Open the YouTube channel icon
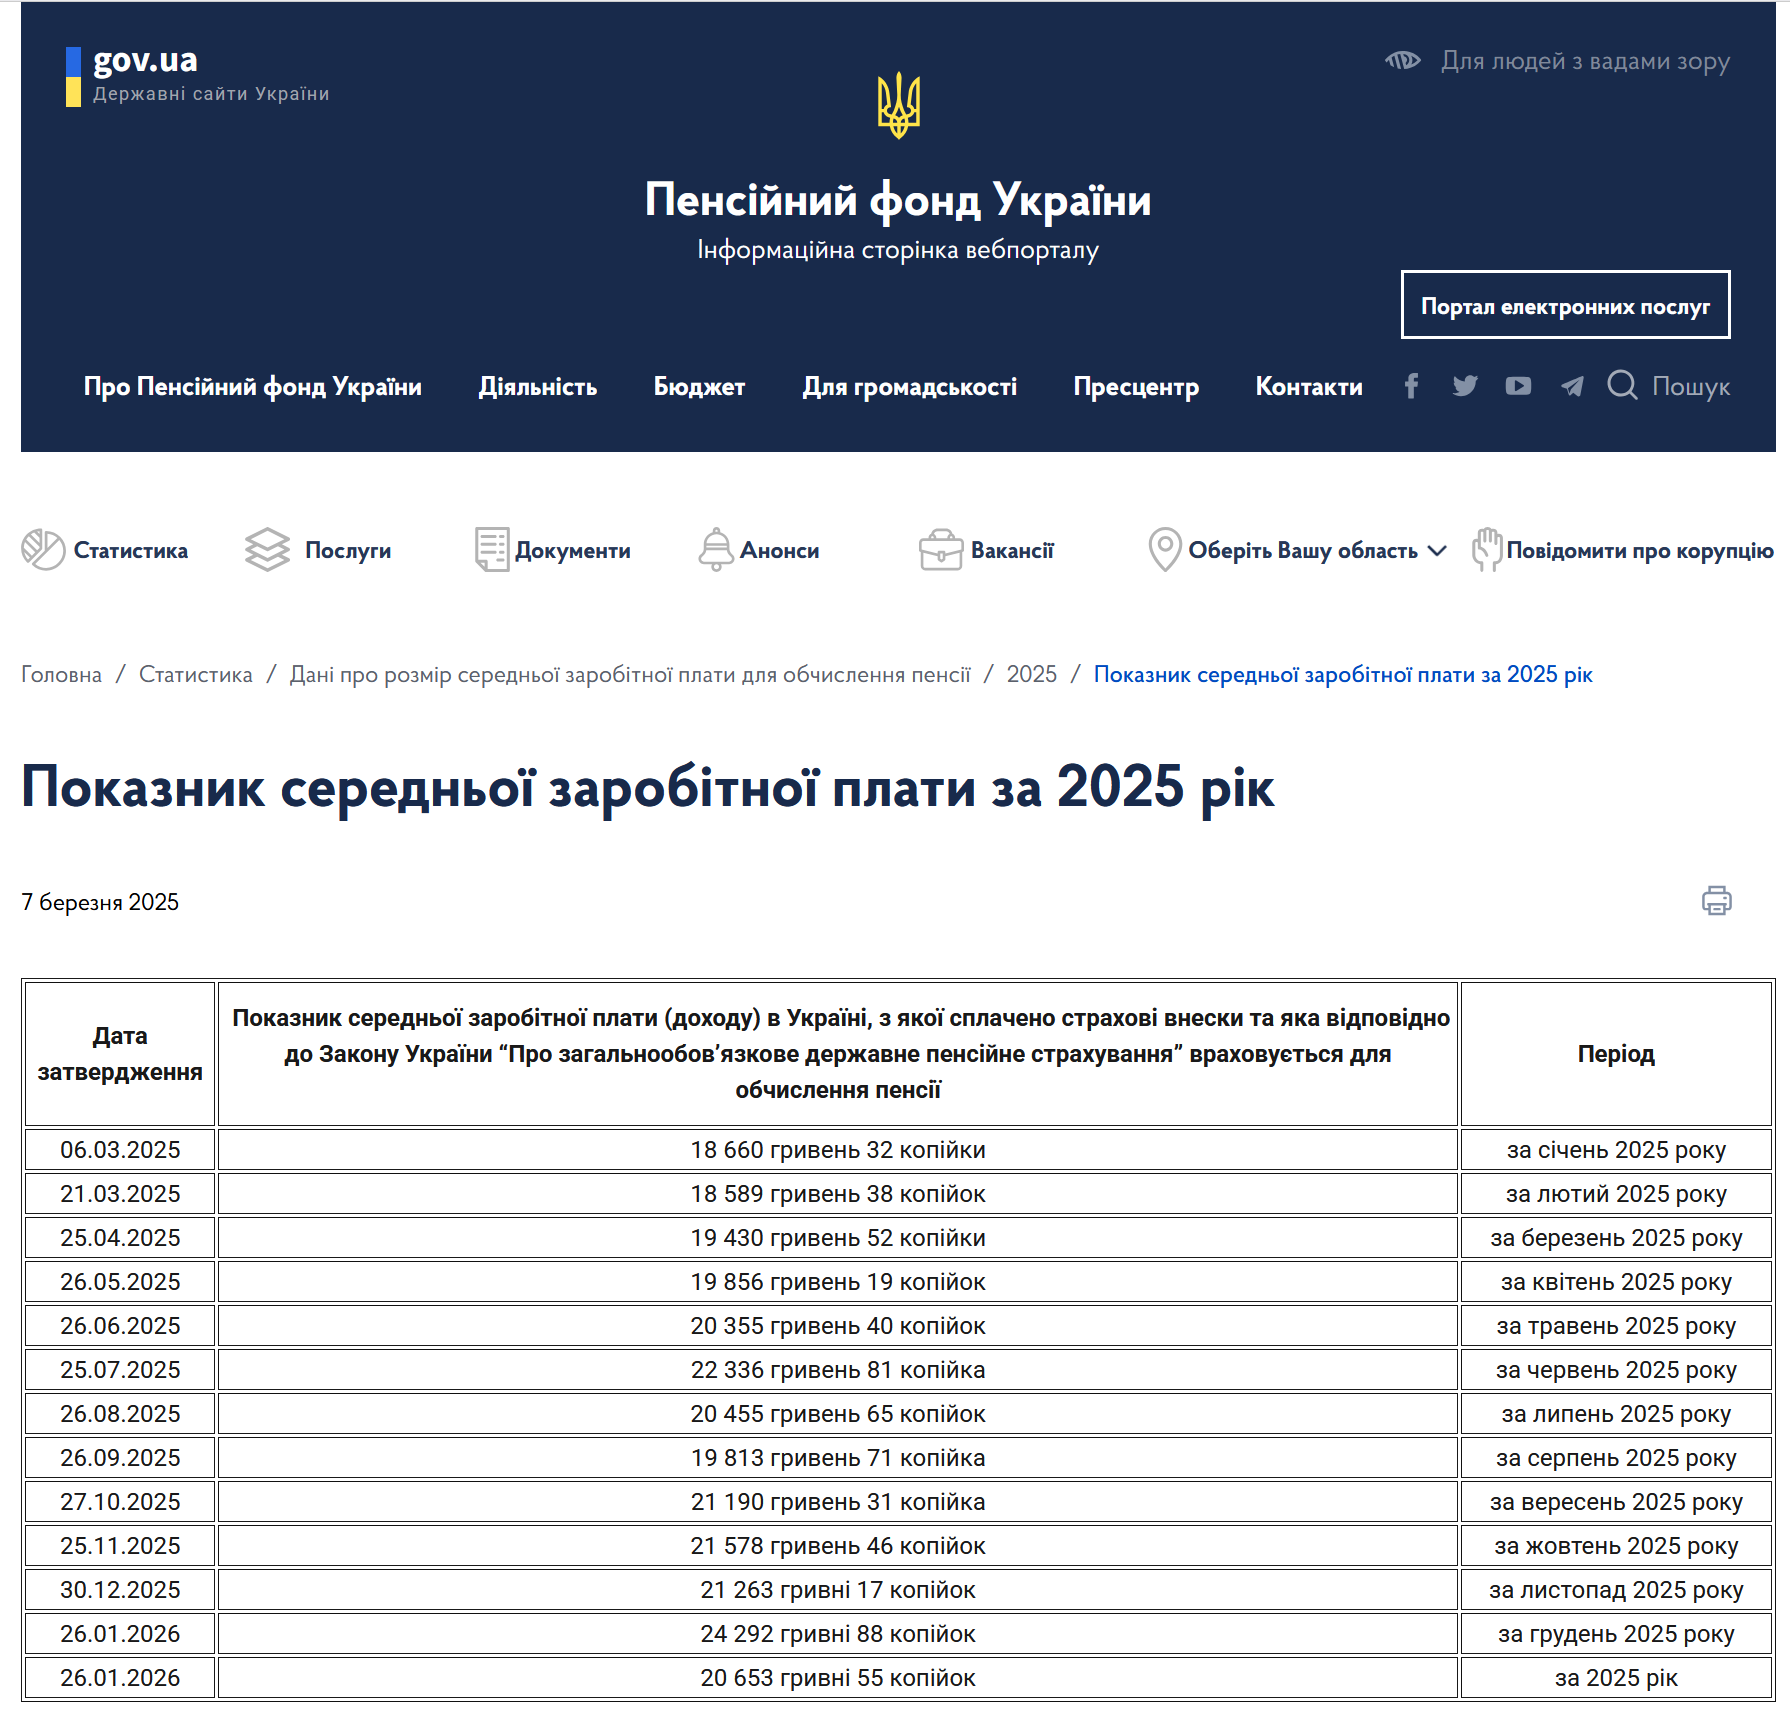Screen dimensions: 1790x1720 1518,386
